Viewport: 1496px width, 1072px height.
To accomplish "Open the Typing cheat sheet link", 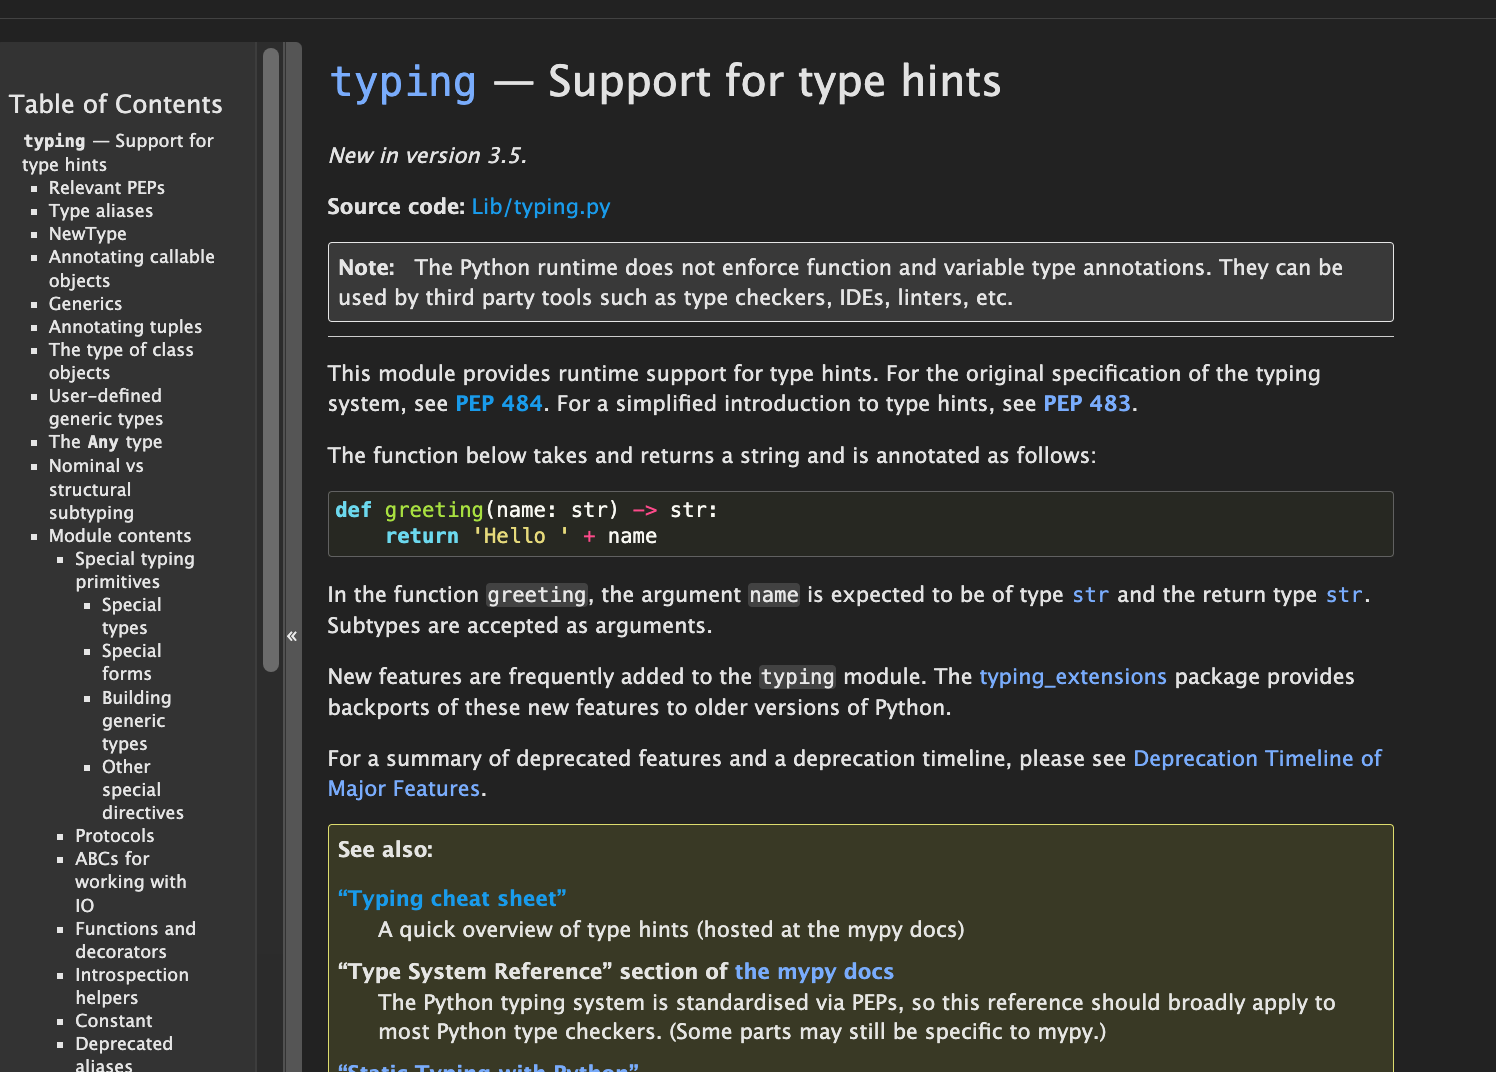I will tap(452, 898).
